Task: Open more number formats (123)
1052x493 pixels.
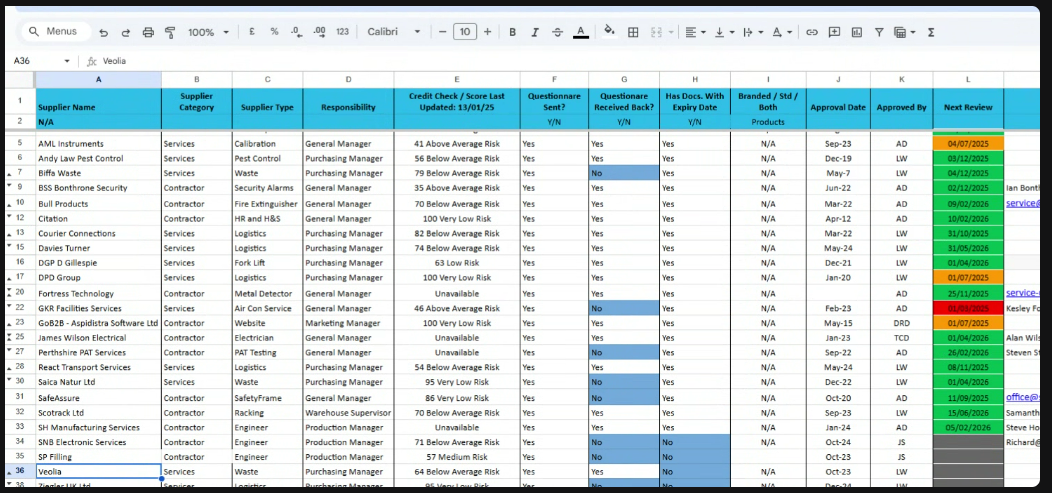Action: (x=342, y=32)
